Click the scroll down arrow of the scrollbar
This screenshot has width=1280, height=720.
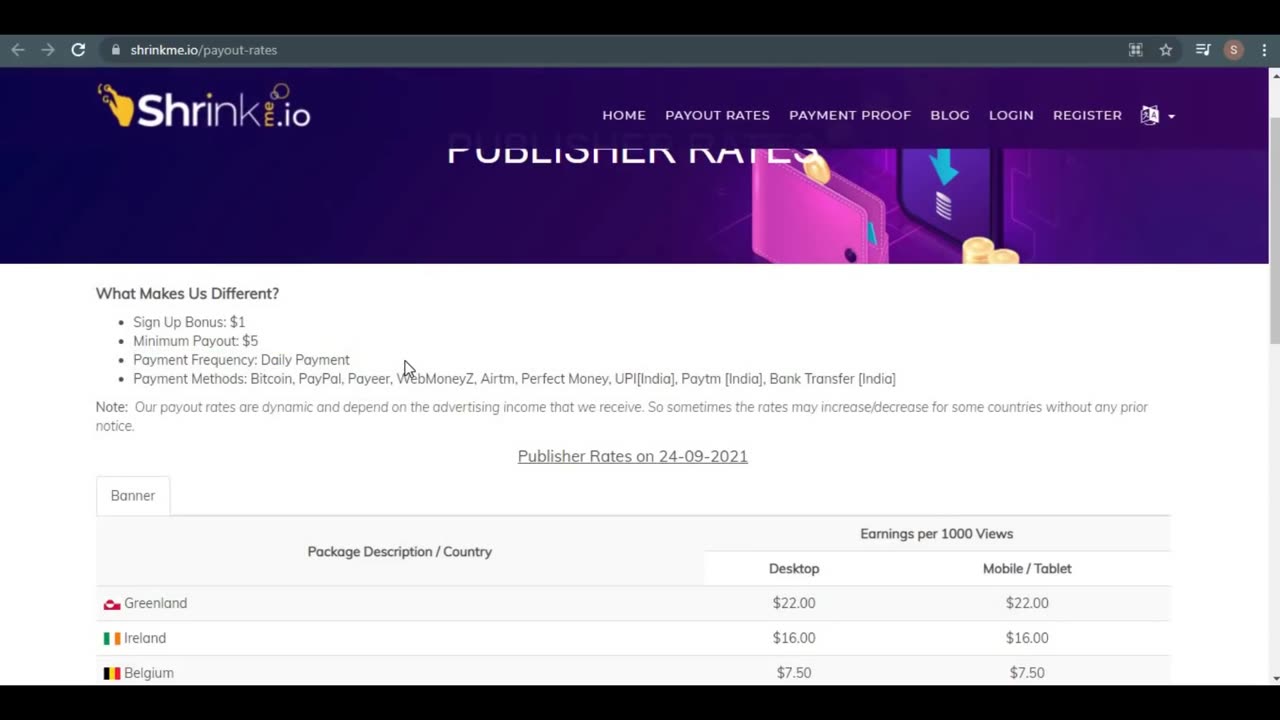pos(1274,678)
